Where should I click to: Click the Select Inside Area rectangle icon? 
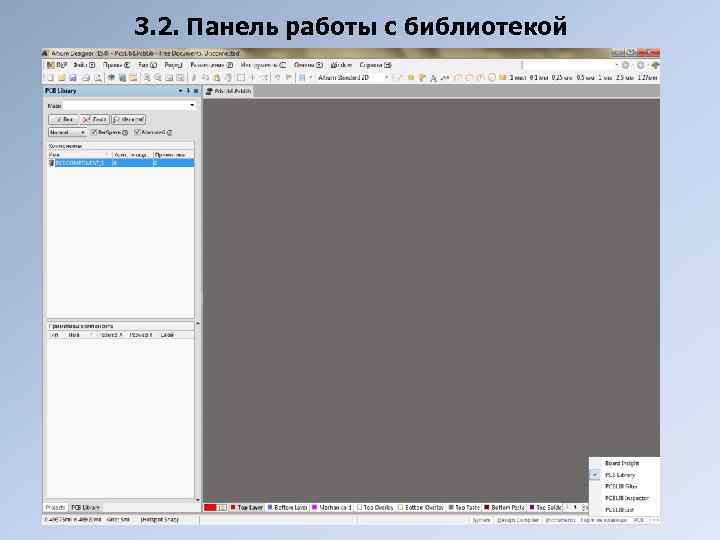pos(241,78)
